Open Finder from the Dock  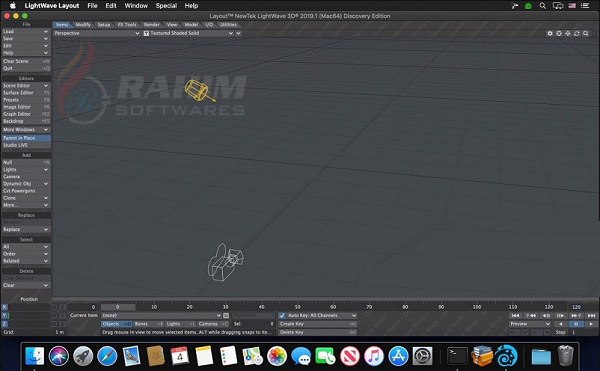34,356
